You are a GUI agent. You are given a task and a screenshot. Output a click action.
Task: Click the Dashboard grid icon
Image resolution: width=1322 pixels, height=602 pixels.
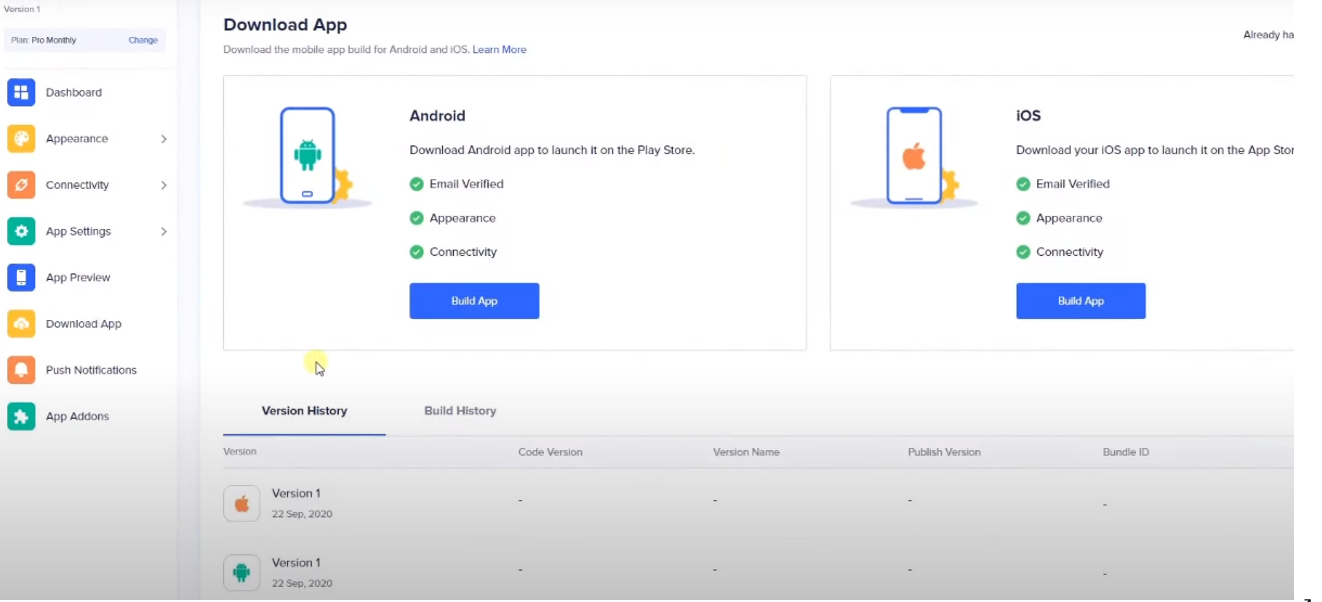coord(21,92)
